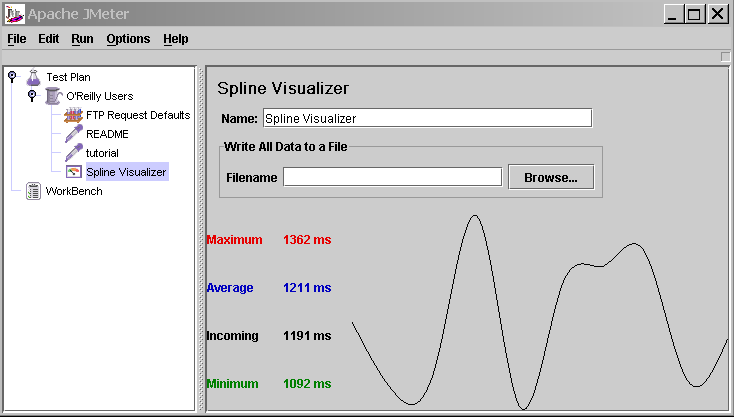Open the File menu

(17, 39)
